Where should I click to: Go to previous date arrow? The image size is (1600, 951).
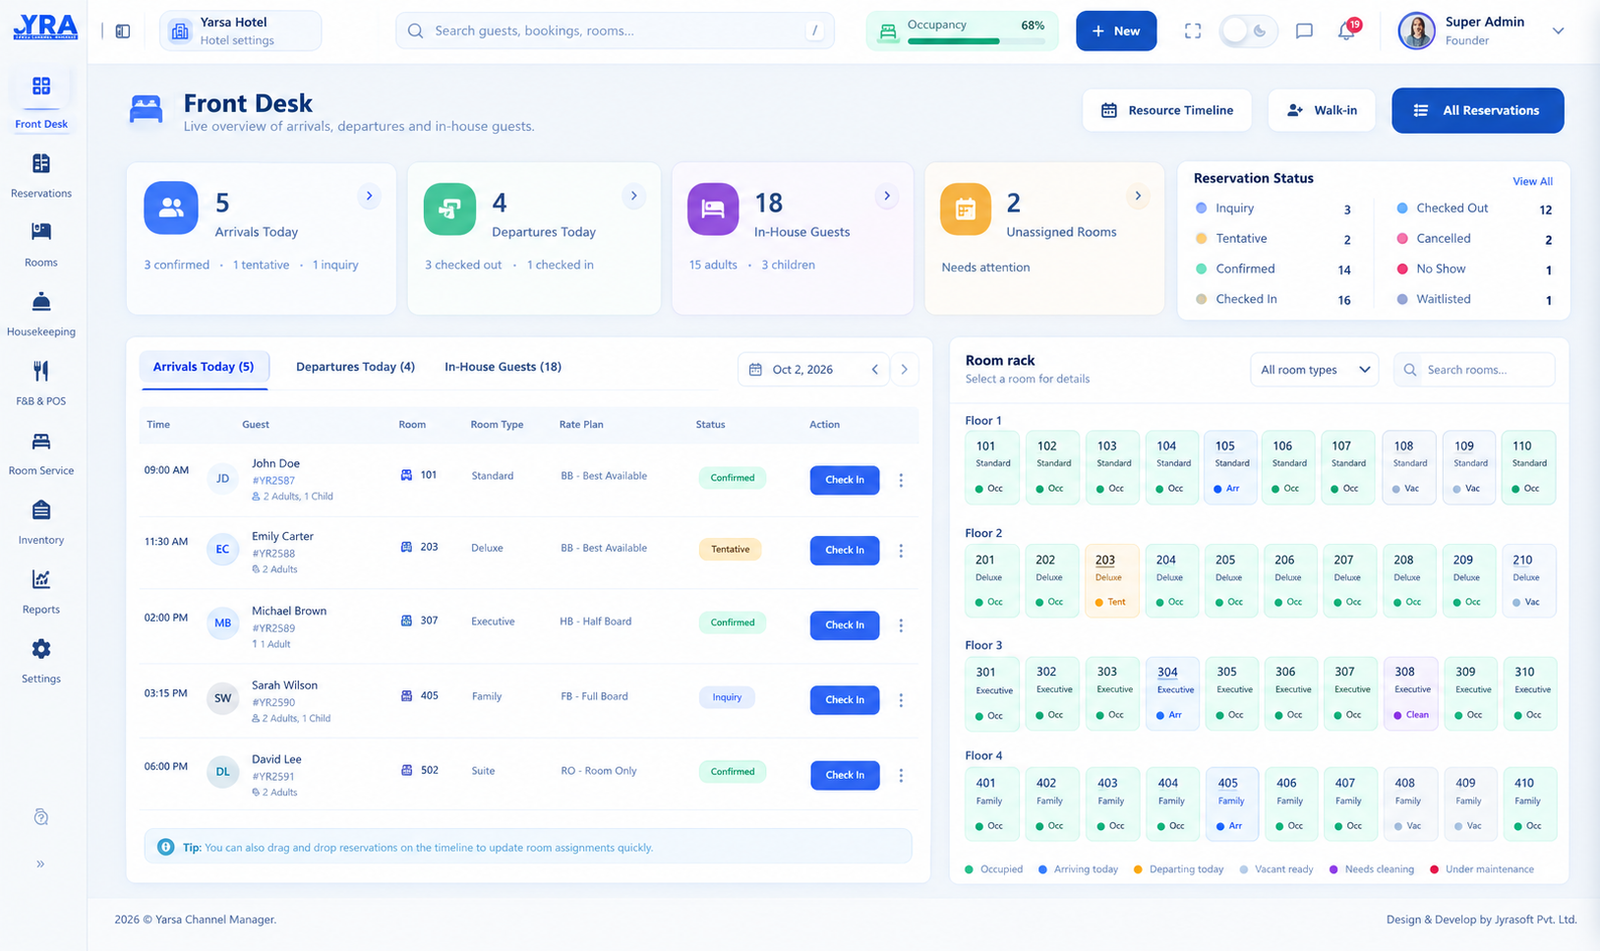pyautogui.click(x=875, y=370)
